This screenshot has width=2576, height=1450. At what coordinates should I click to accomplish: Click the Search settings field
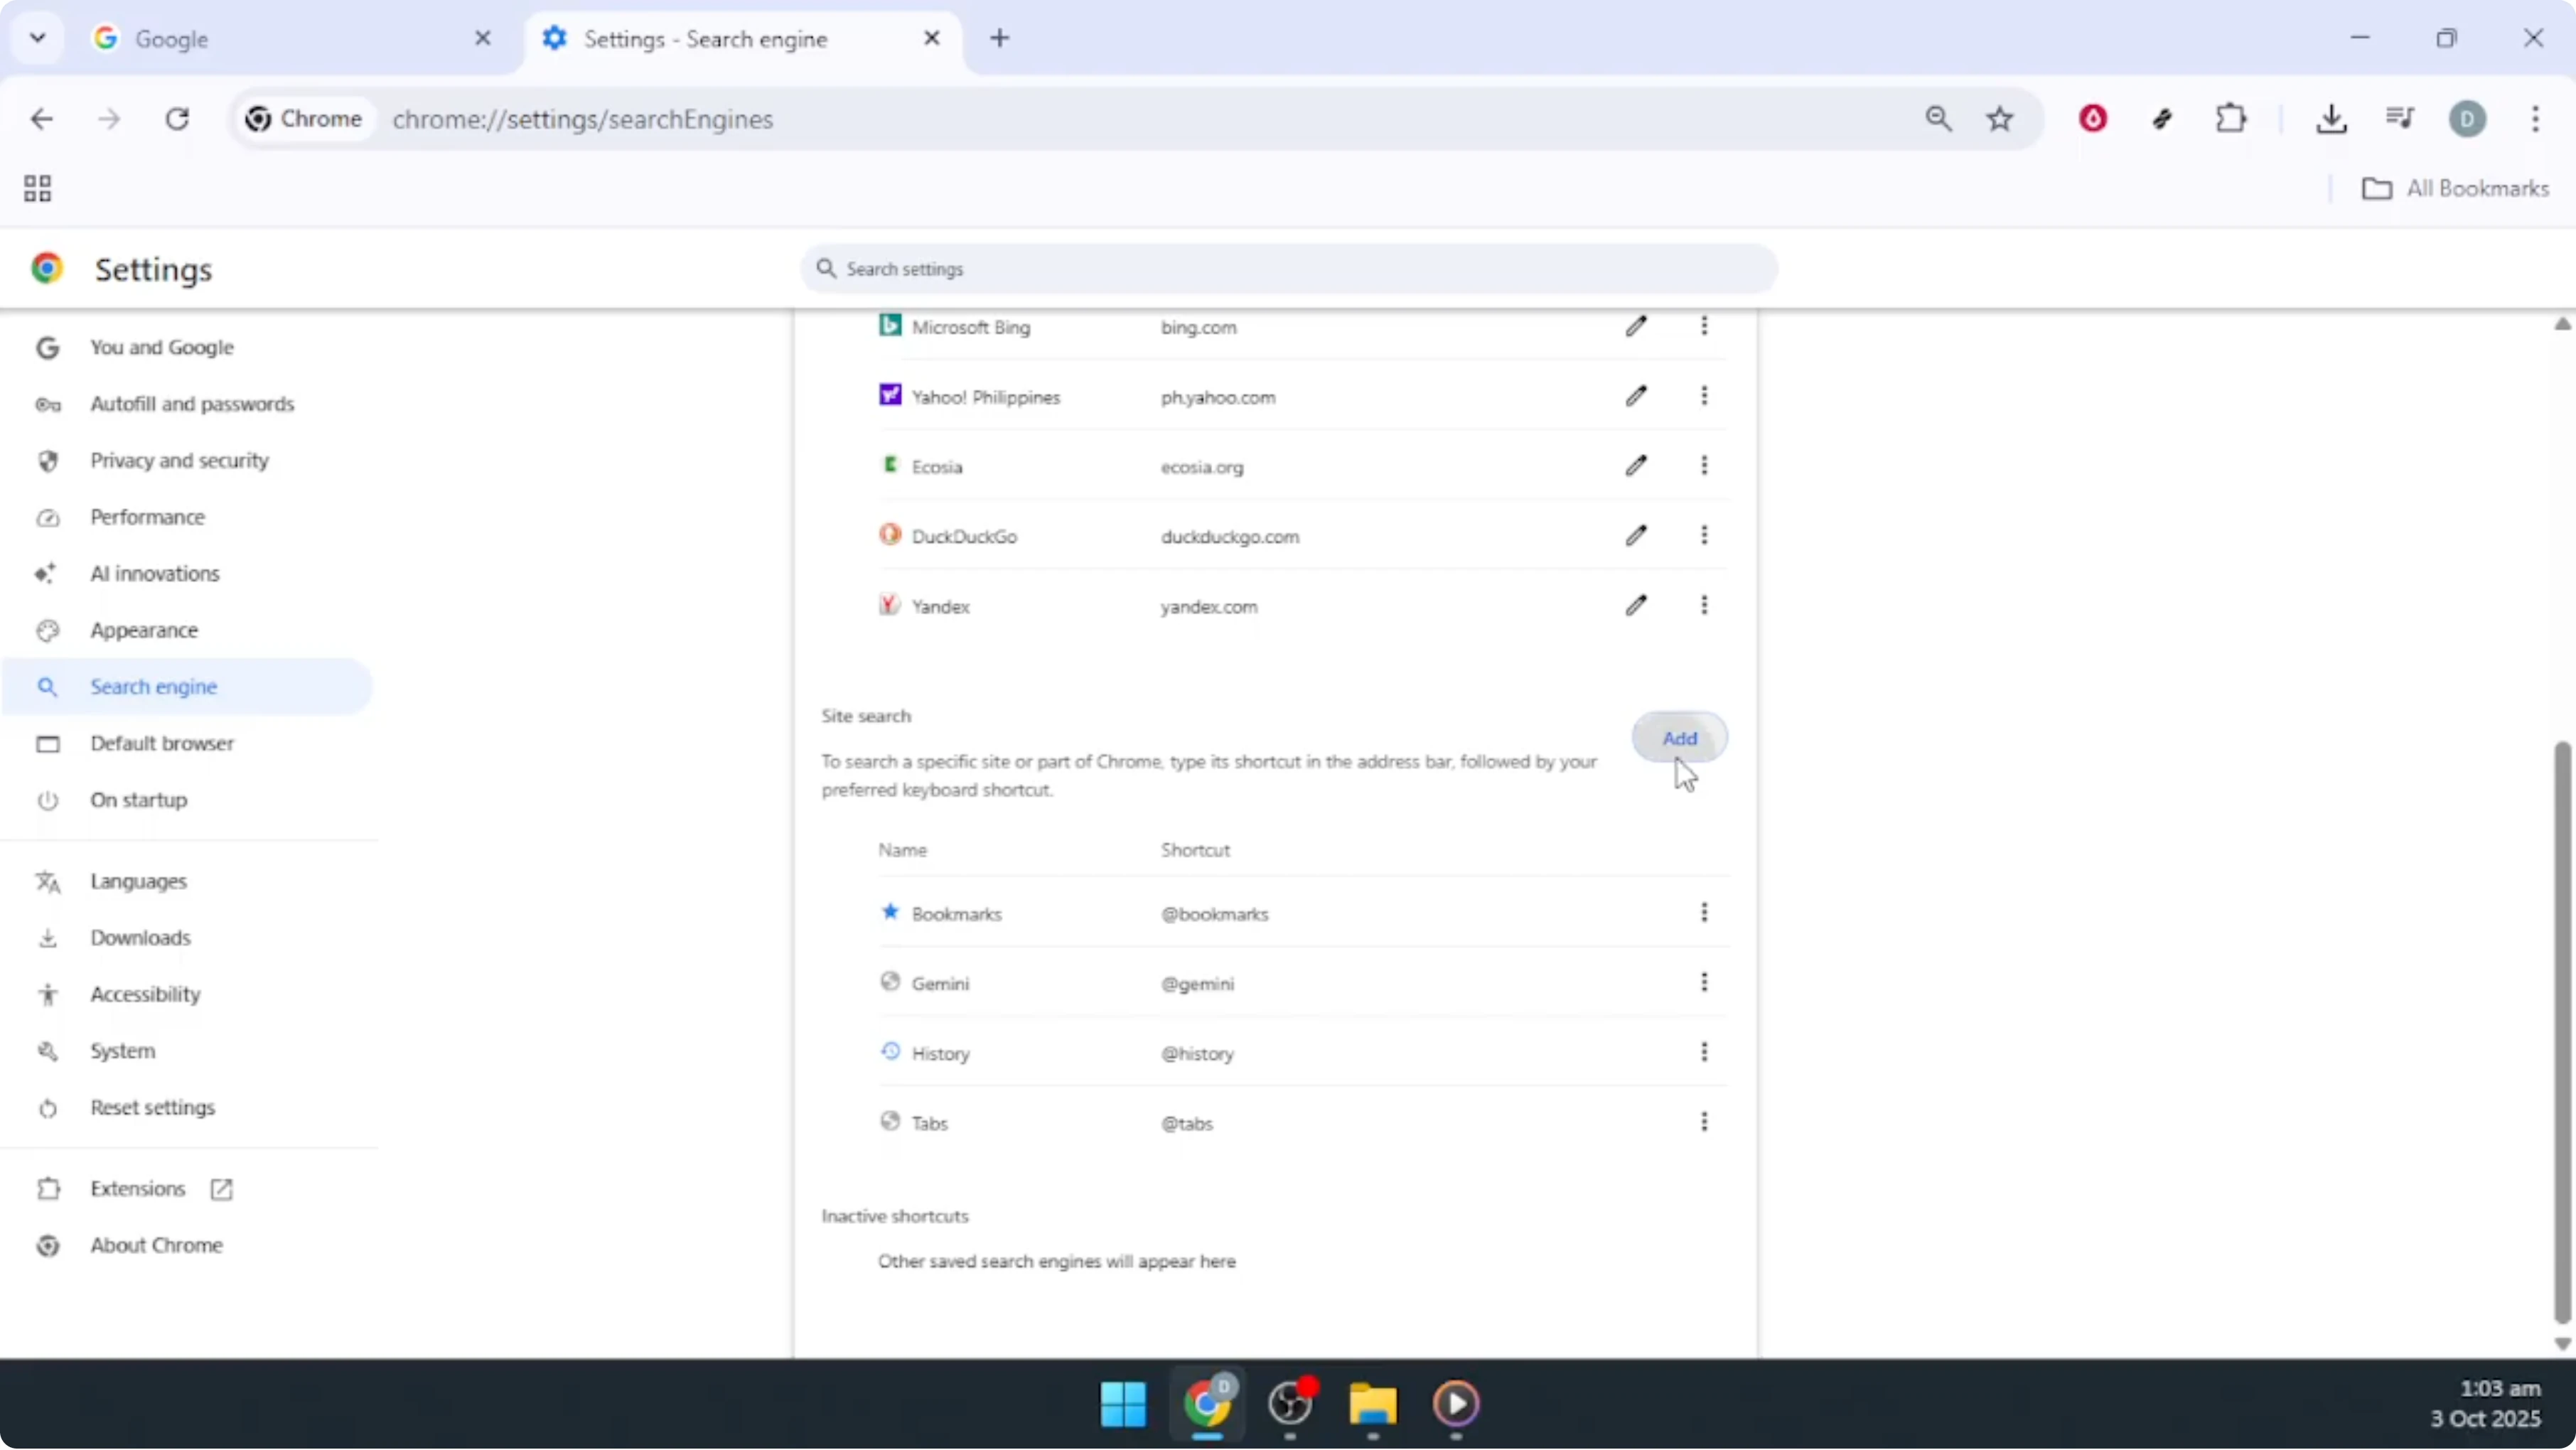pyautogui.click(x=1288, y=269)
